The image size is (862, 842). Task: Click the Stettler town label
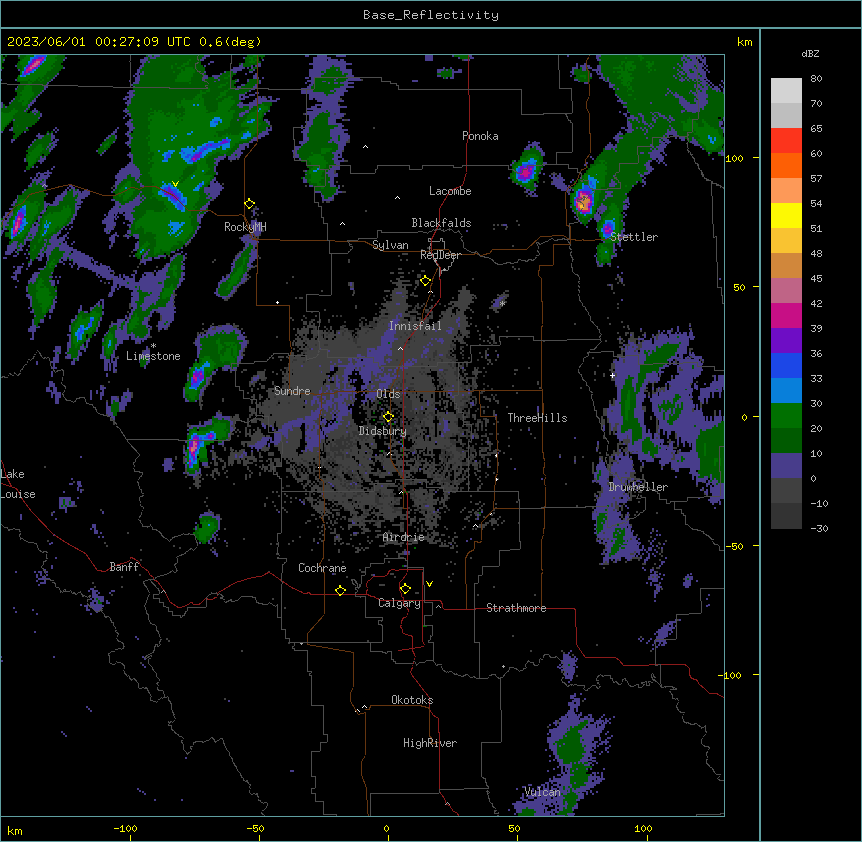(634, 237)
